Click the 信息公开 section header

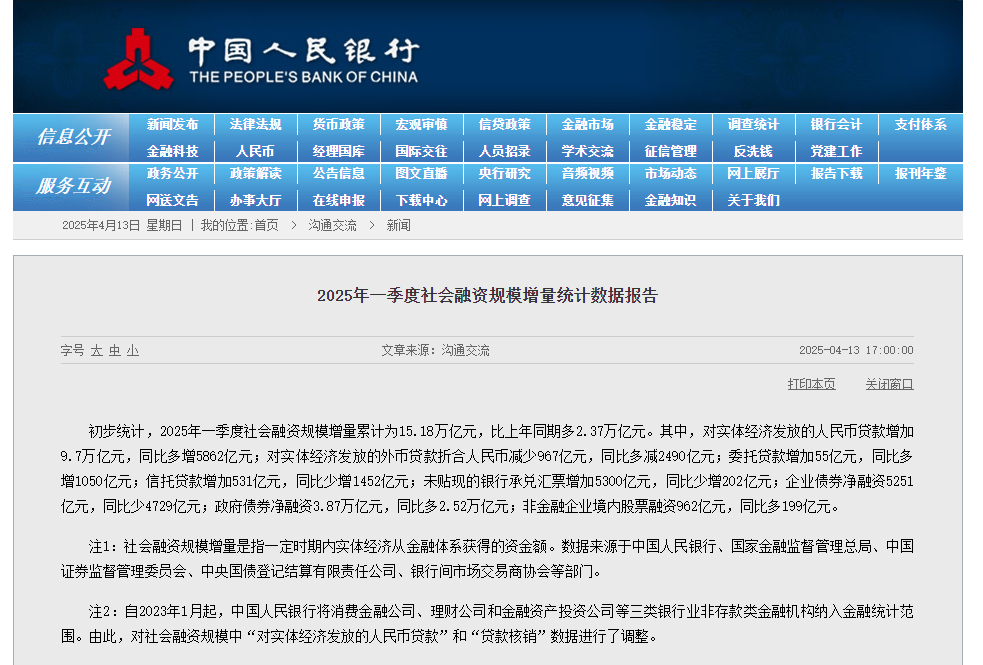[72, 137]
